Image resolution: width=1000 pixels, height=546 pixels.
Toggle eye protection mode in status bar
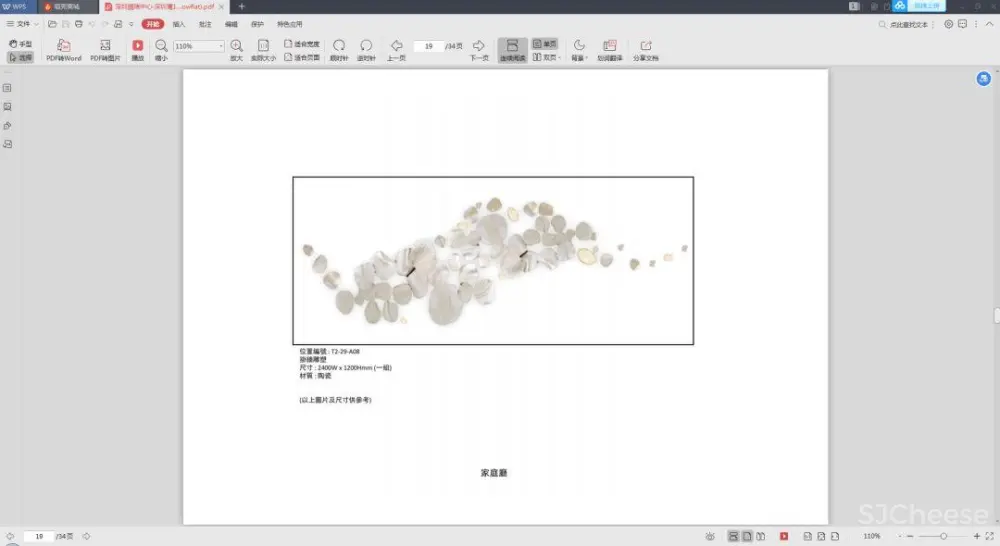tap(710, 536)
